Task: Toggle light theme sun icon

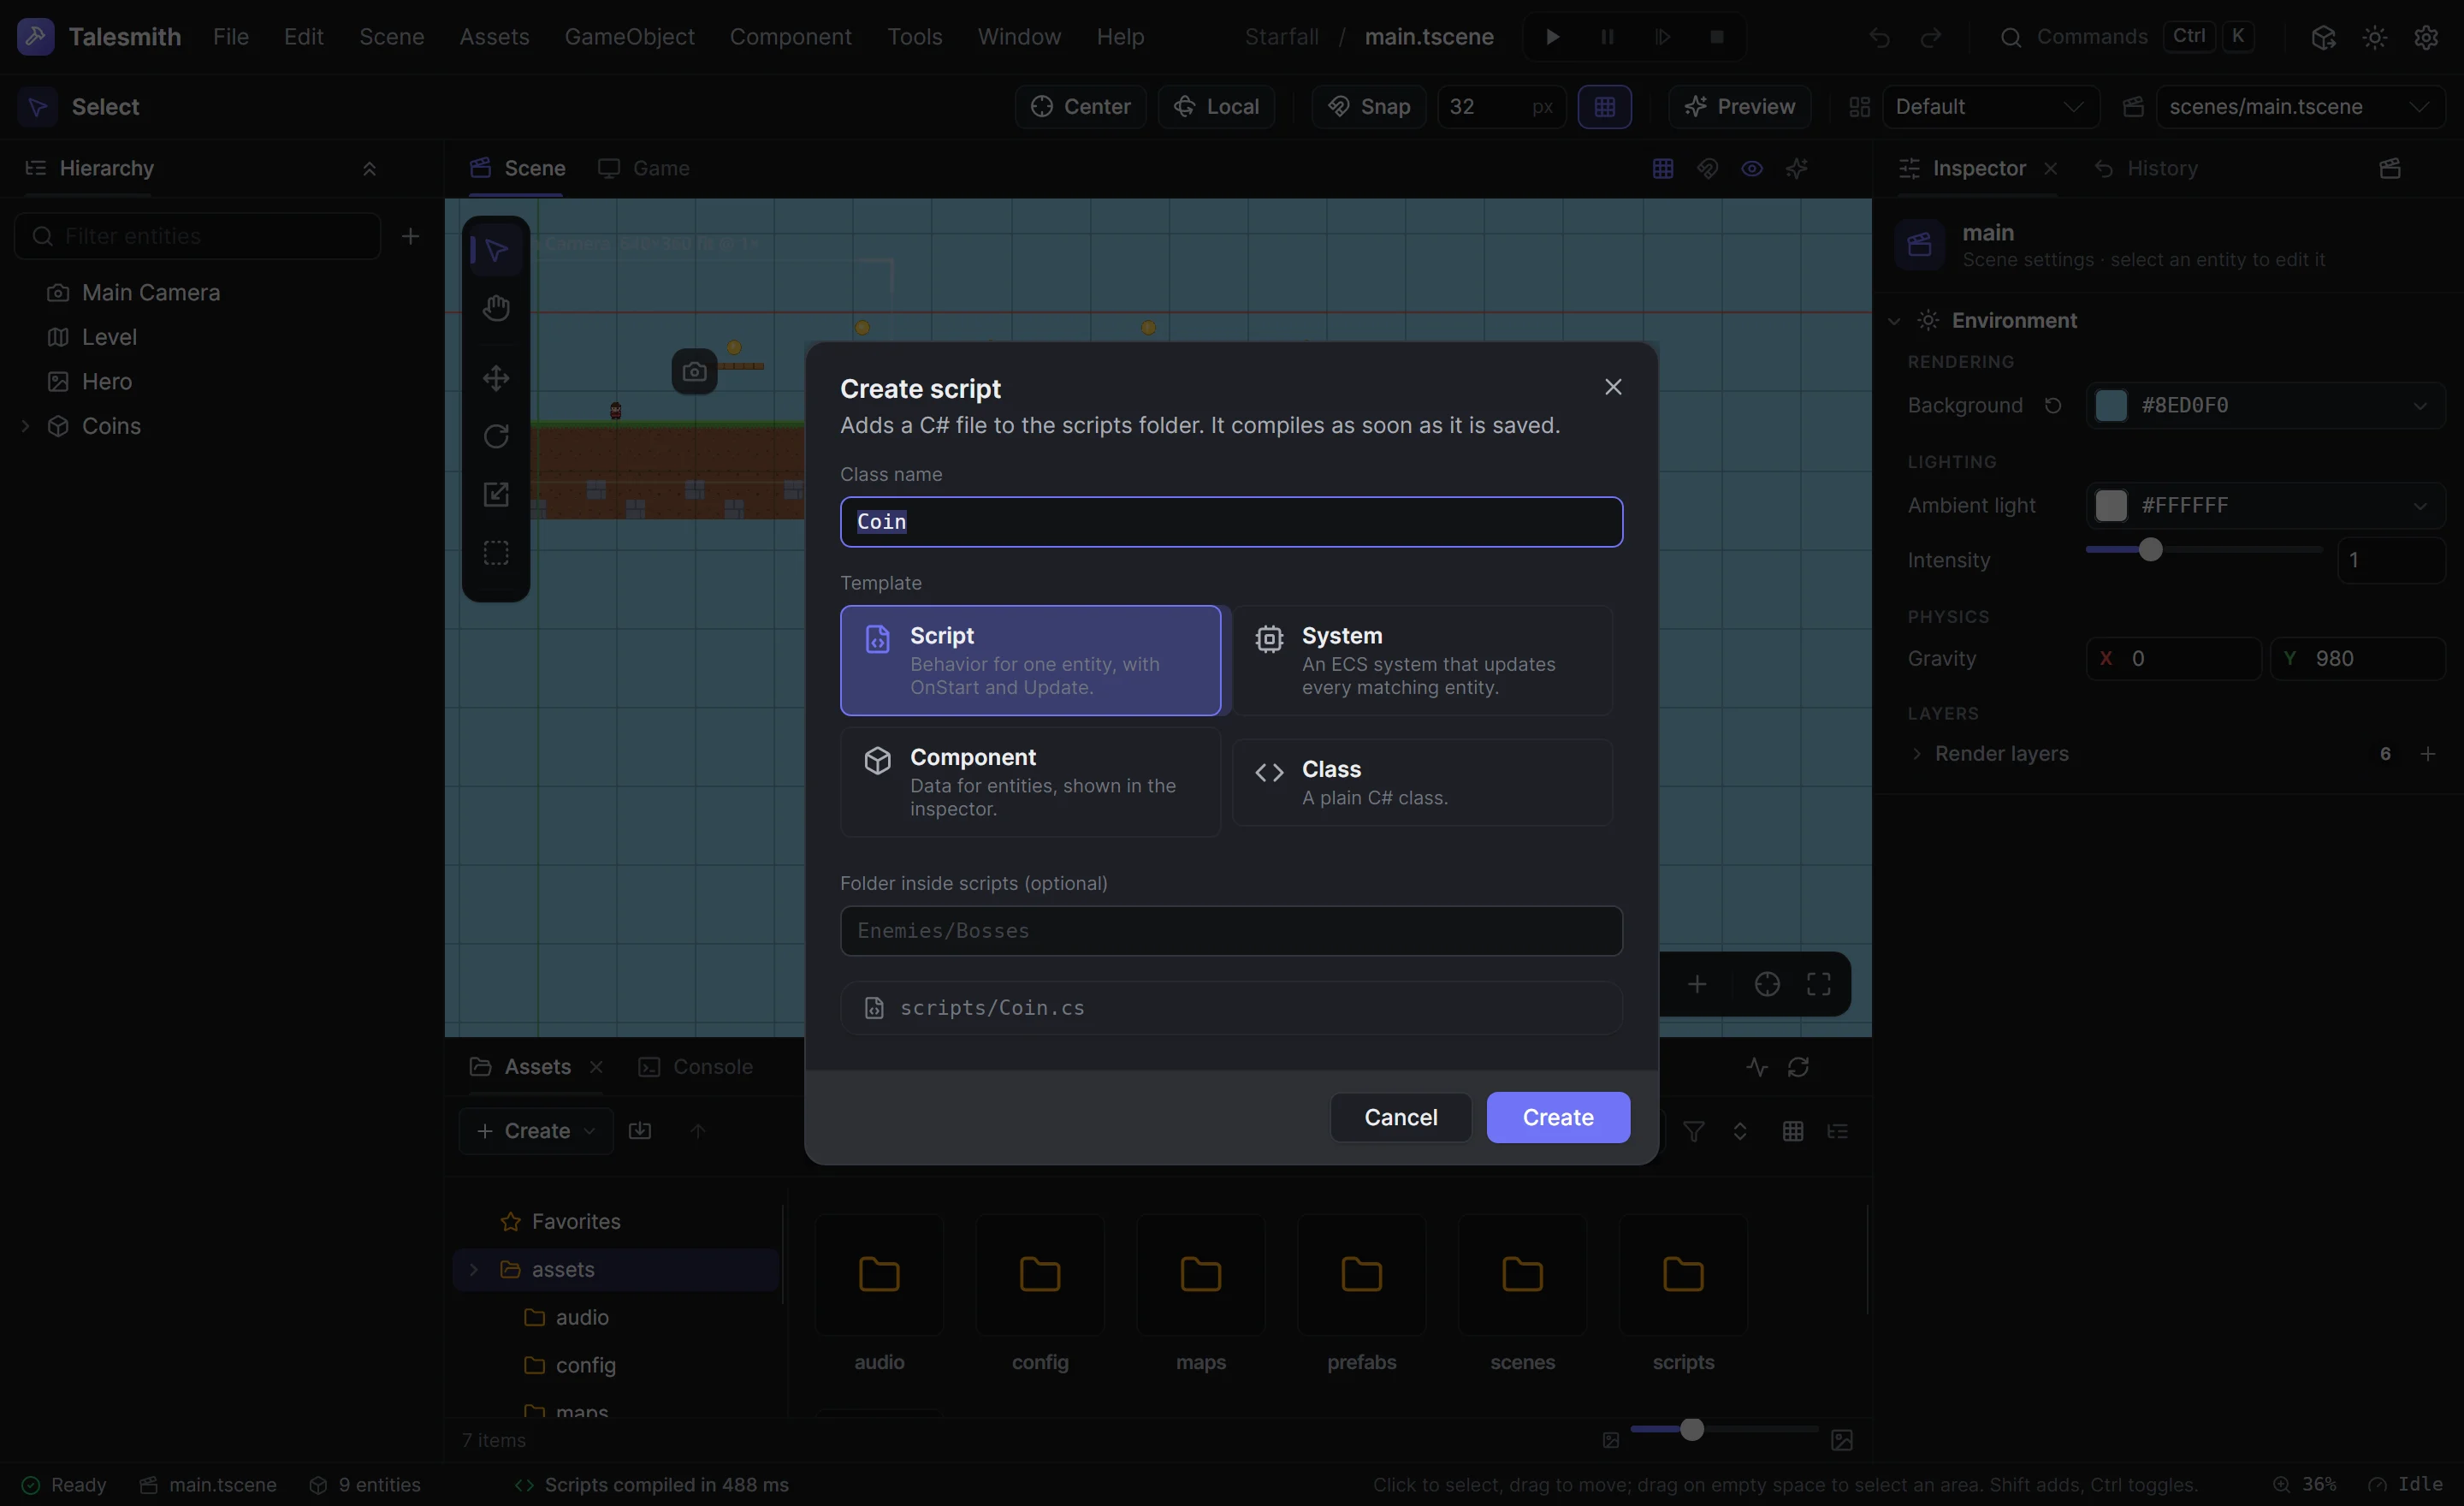Action: tap(2375, 37)
